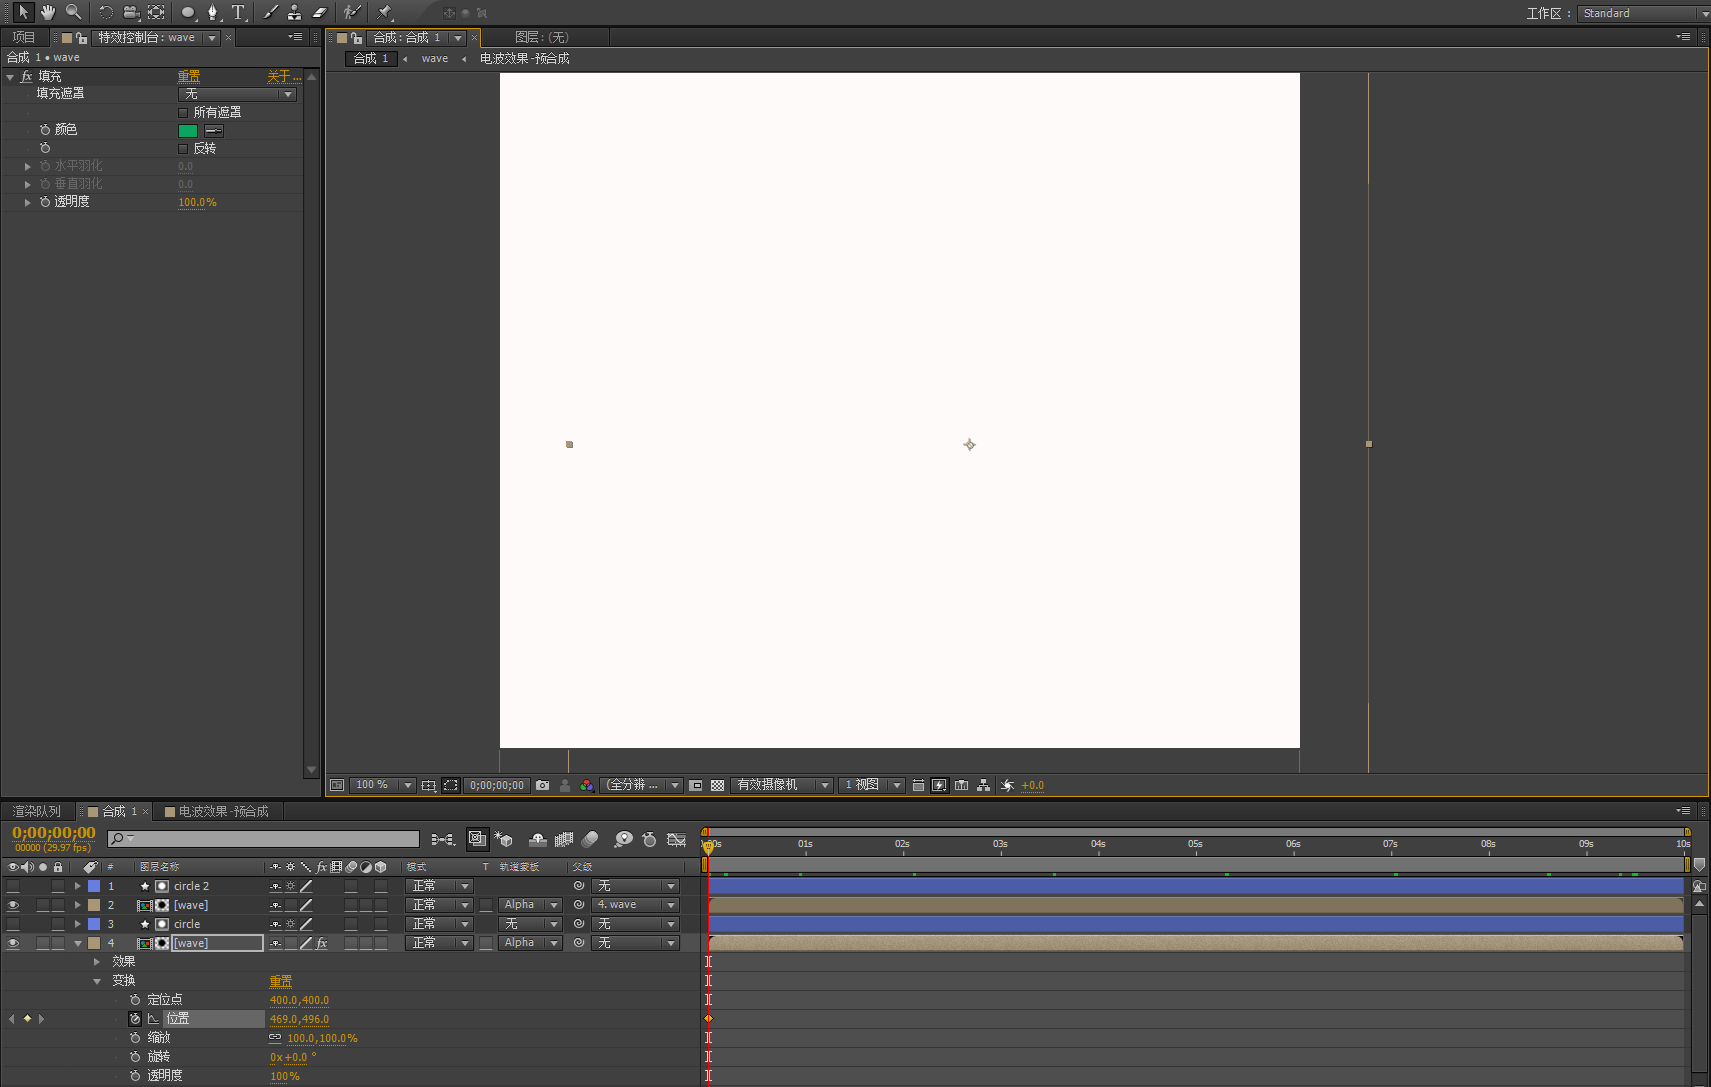The width and height of the screenshot is (1711, 1087).
Task: Select the Clone Stamp tool
Action: point(295,12)
